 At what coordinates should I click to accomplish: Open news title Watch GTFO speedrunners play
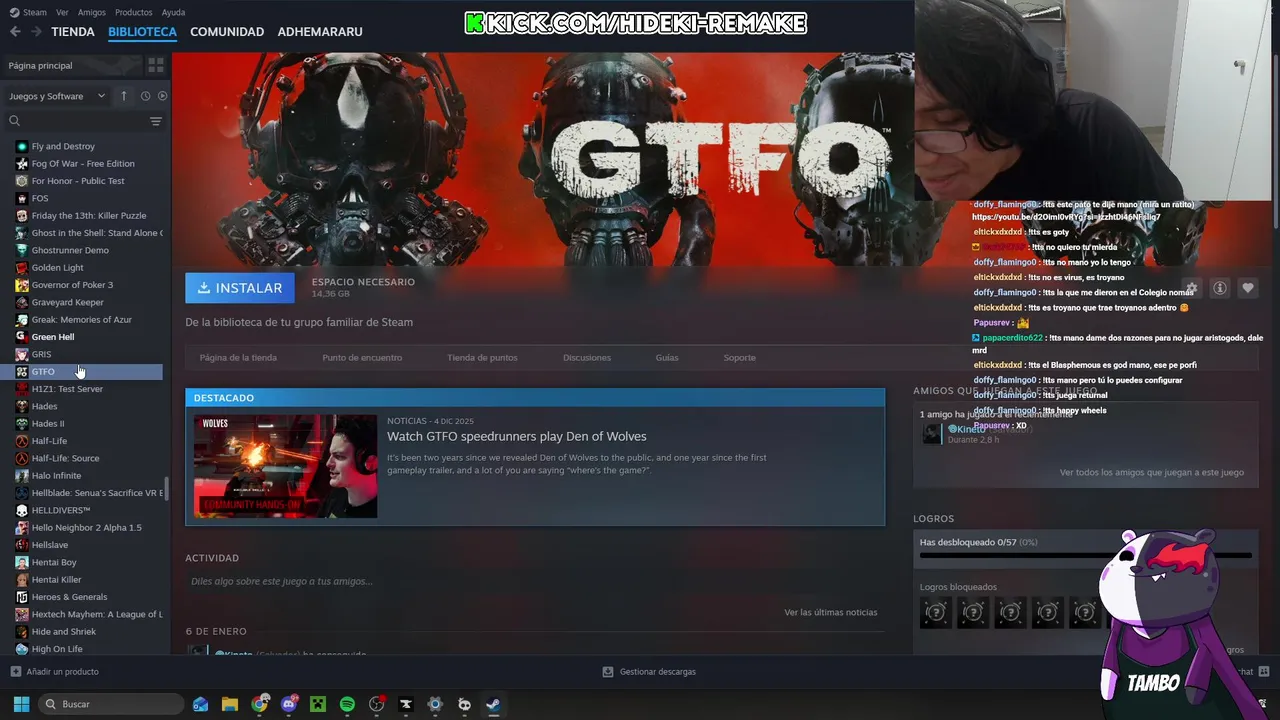(x=517, y=436)
